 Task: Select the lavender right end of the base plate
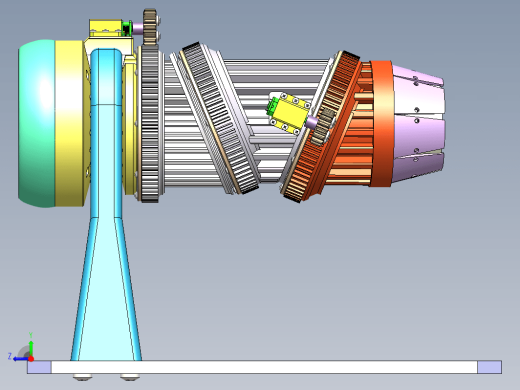point(490,367)
